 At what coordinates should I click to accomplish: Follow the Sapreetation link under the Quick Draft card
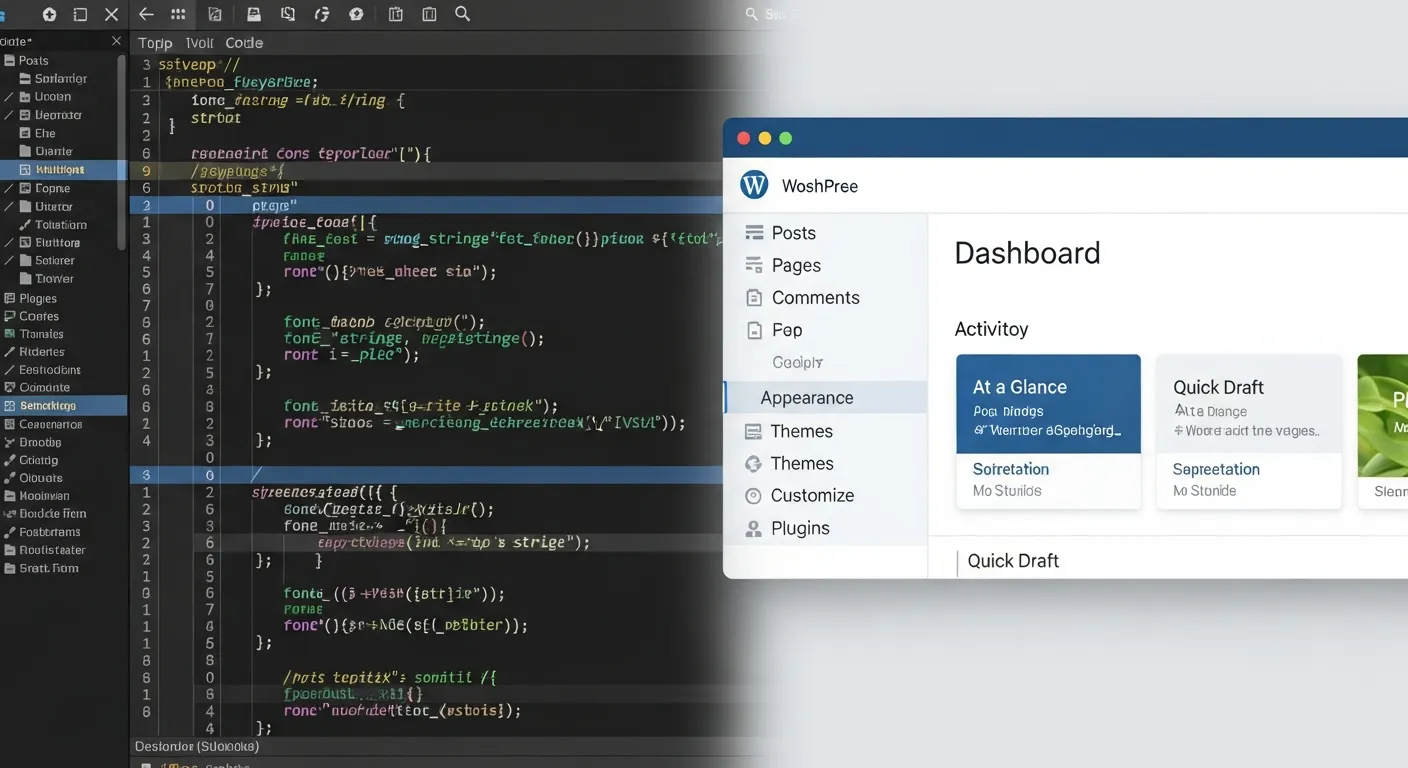coord(1216,469)
